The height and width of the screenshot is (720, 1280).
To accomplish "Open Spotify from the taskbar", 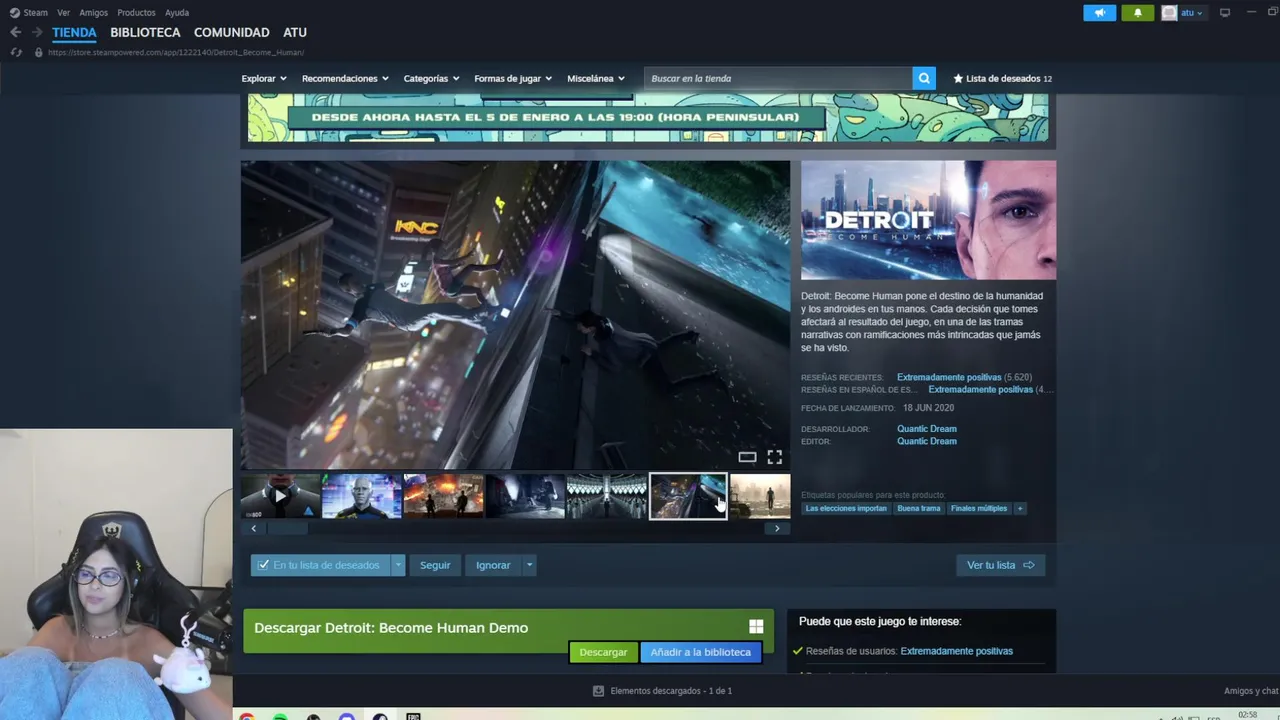I will [x=280, y=716].
